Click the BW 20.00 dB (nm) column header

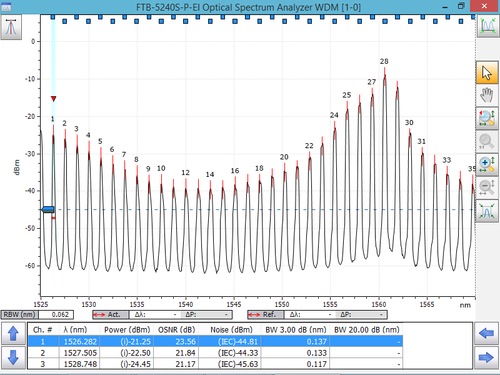coord(366,330)
